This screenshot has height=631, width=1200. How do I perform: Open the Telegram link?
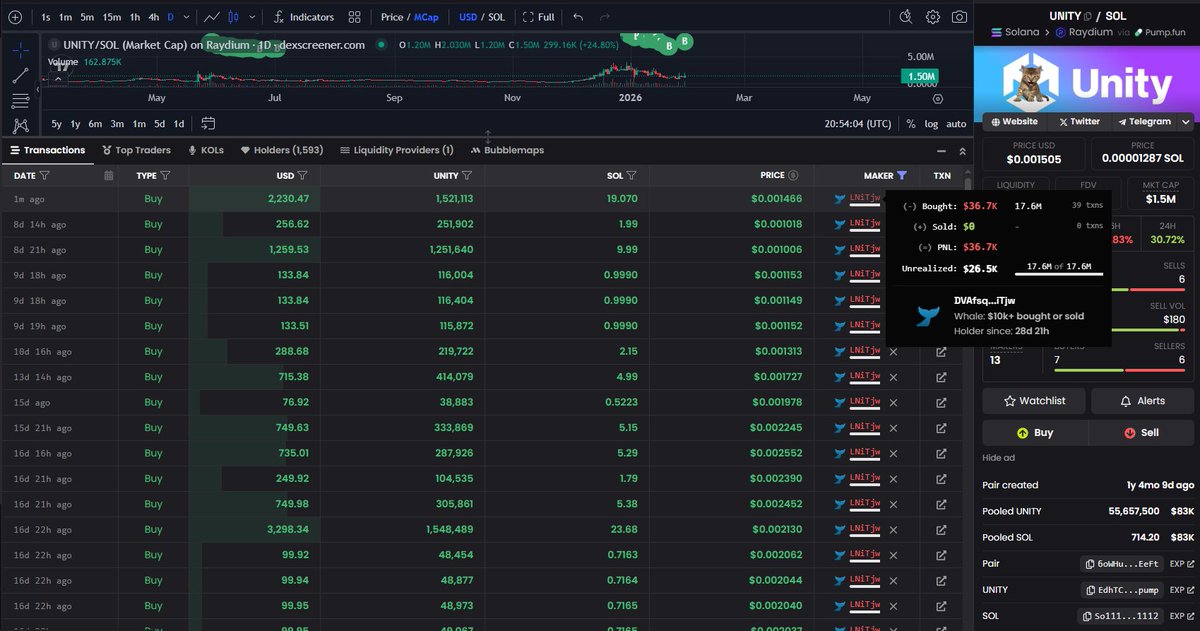click(x=1143, y=122)
